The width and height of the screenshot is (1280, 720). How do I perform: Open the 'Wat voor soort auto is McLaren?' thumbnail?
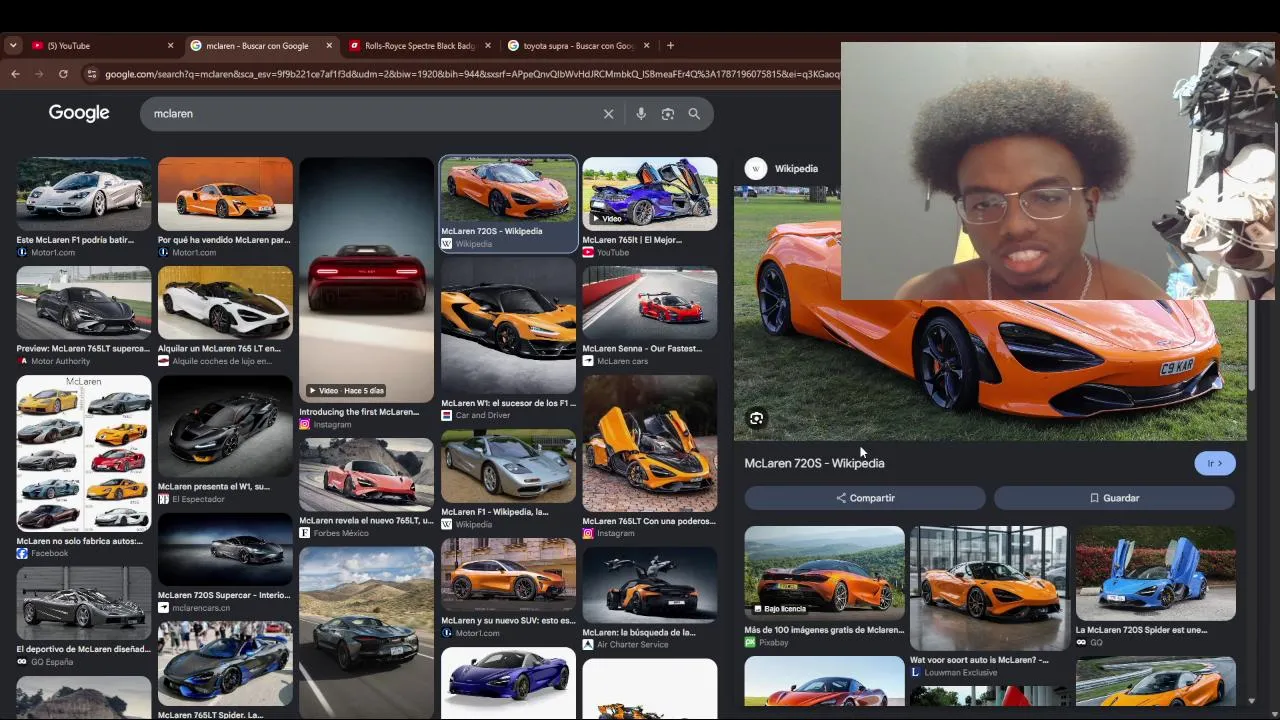pyautogui.click(x=989, y=589)
